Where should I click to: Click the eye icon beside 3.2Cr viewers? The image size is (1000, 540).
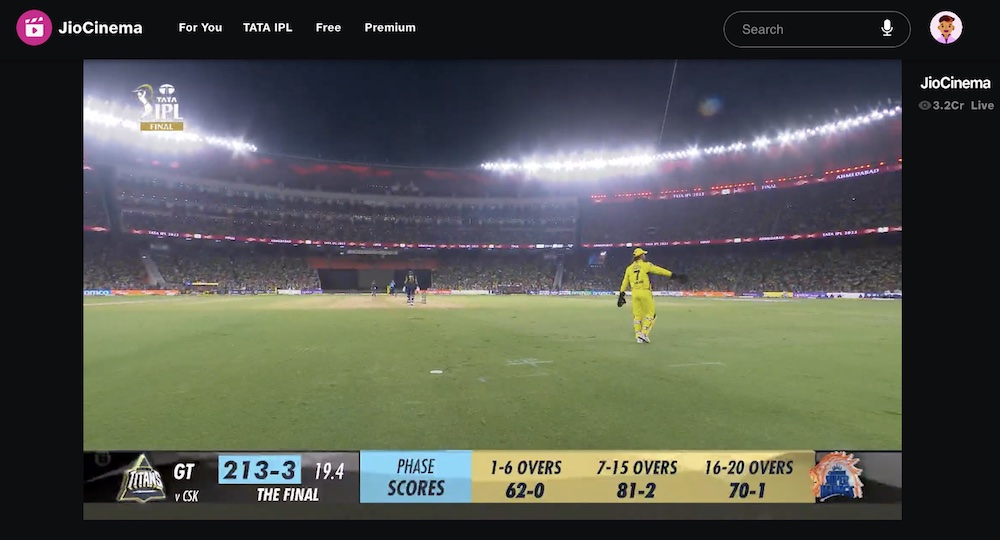pos(924,106)
